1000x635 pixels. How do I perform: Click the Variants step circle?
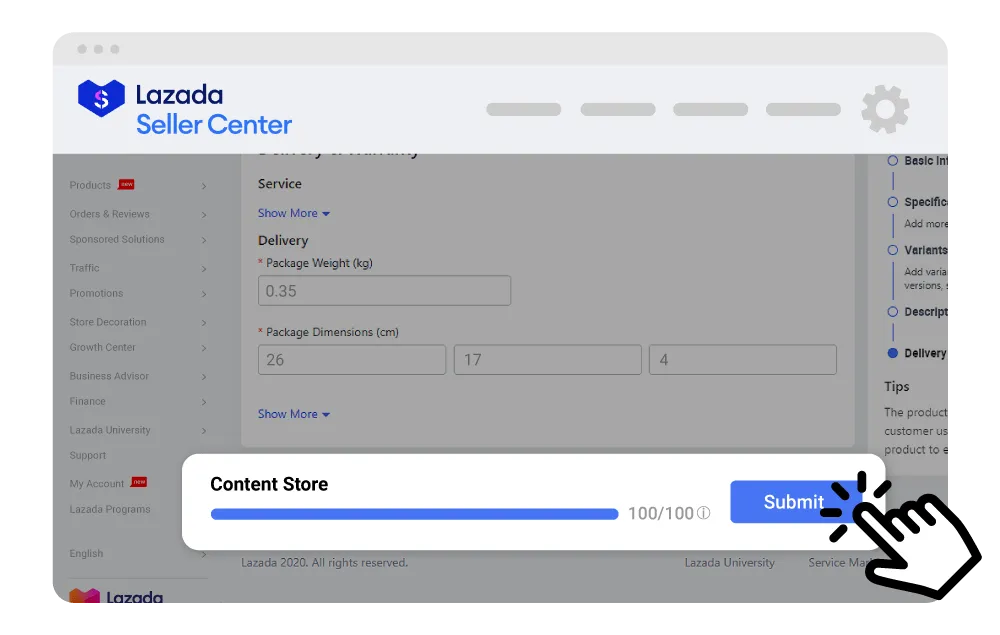tap(892, 250)
